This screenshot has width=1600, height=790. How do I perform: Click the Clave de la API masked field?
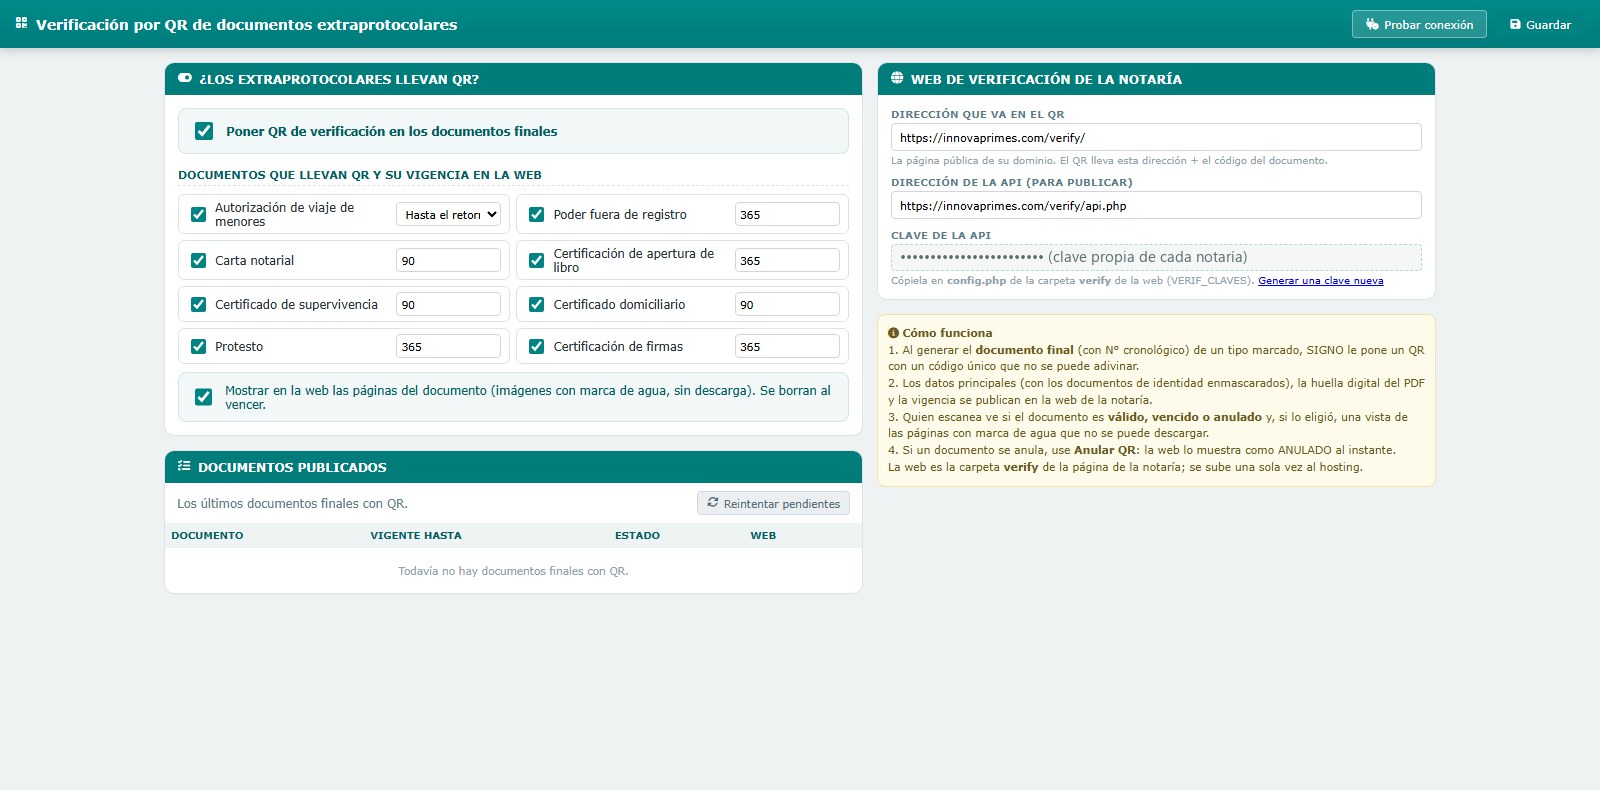click(1156, 257)
